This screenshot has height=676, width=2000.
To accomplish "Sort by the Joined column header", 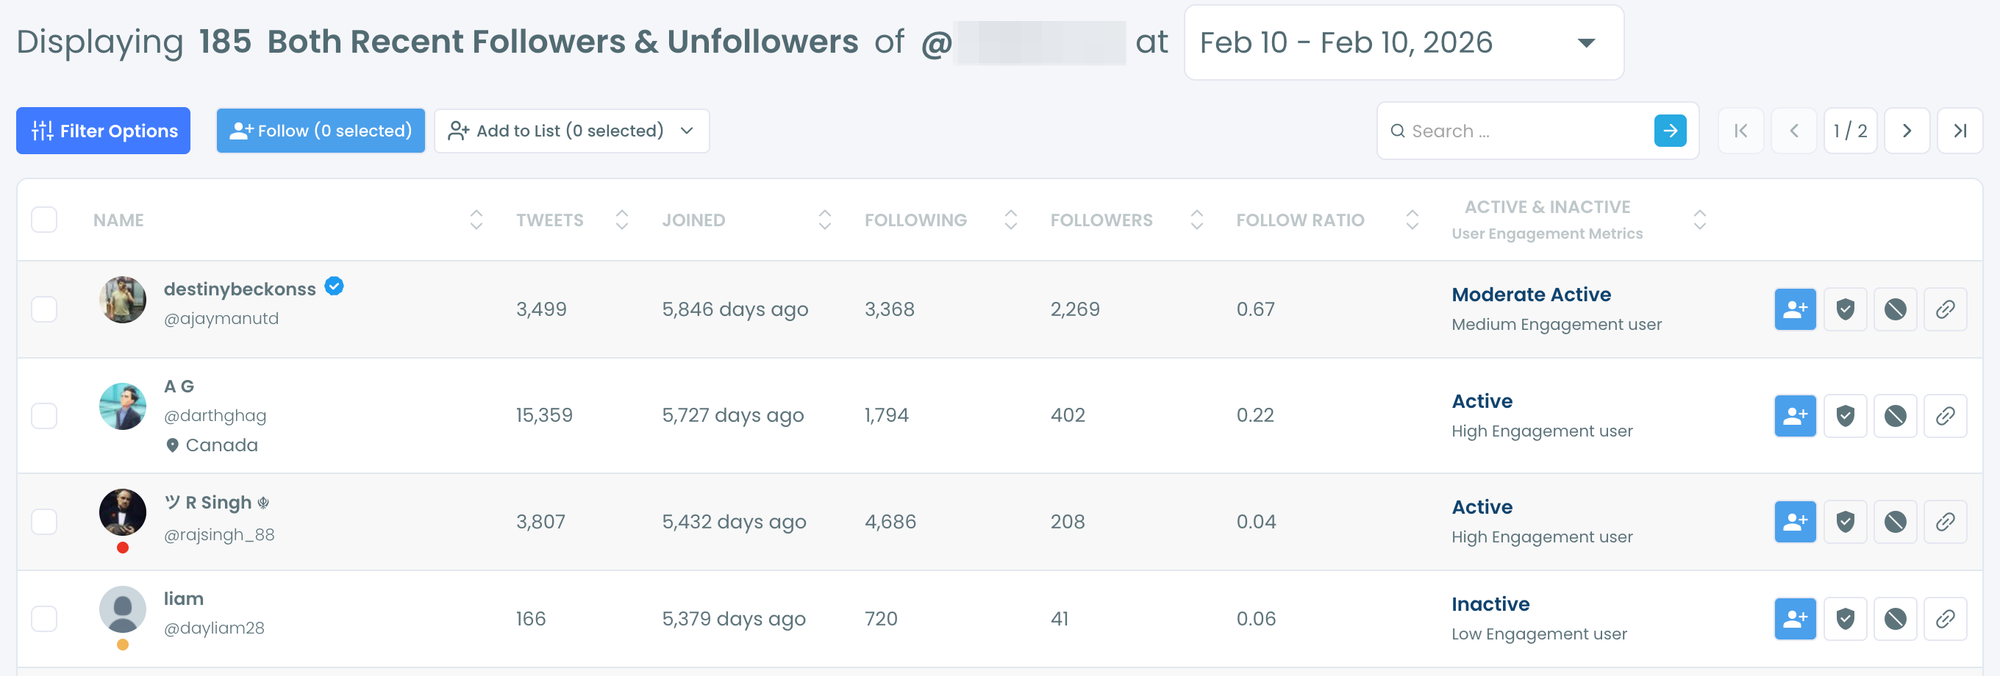I will click(x=693, y=219).
